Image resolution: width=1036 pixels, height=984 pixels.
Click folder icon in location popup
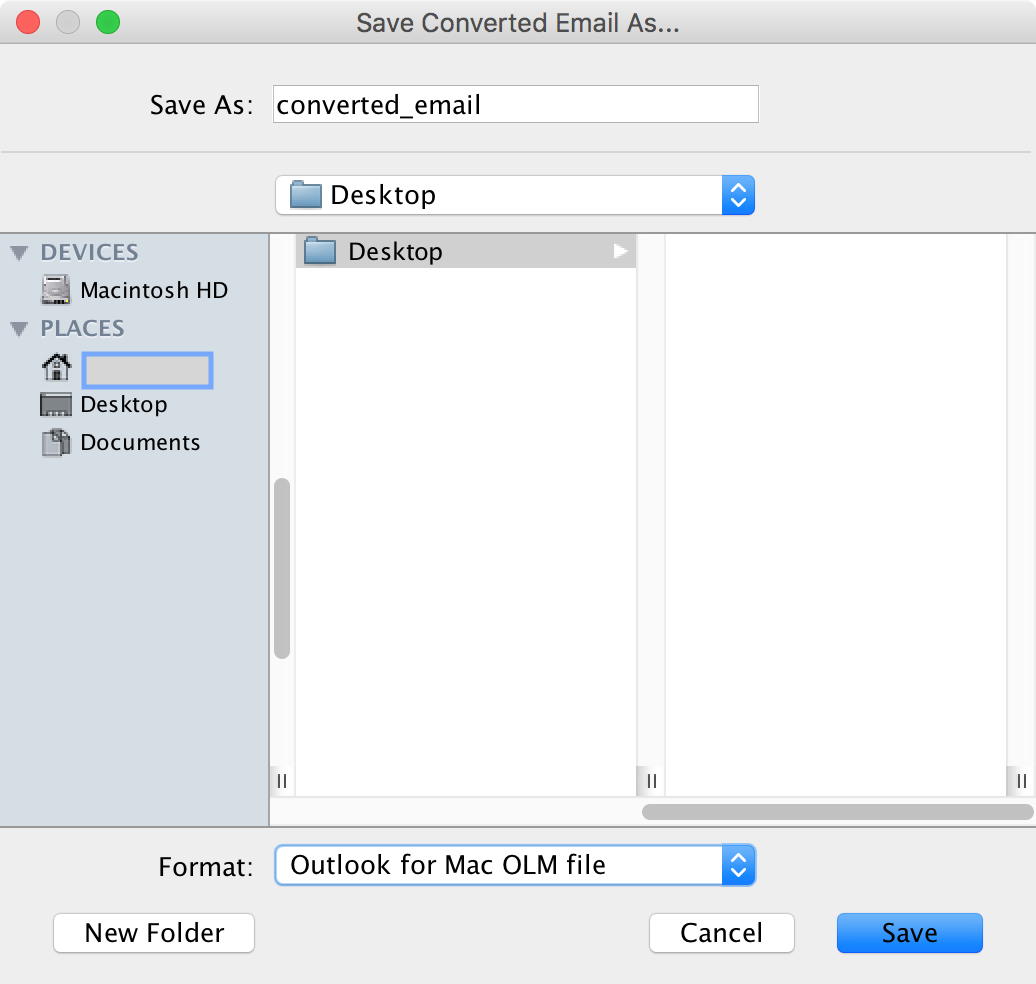305,195
